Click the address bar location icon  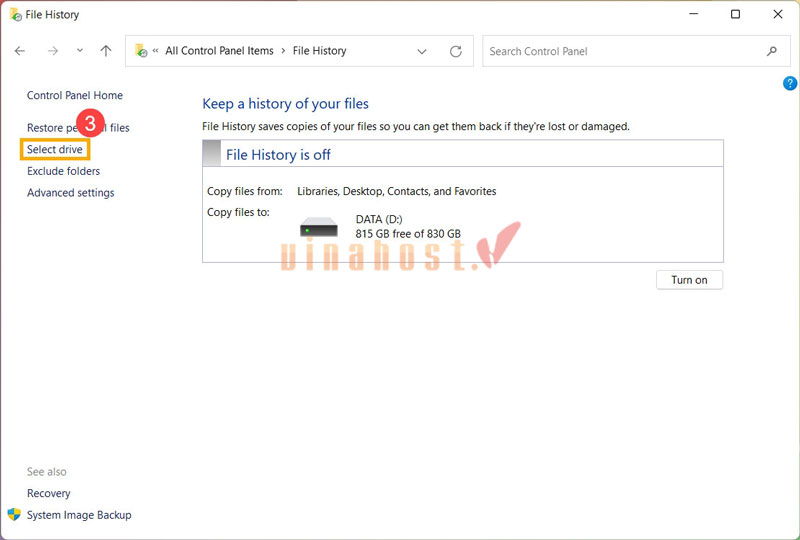[x=141, y=51]
